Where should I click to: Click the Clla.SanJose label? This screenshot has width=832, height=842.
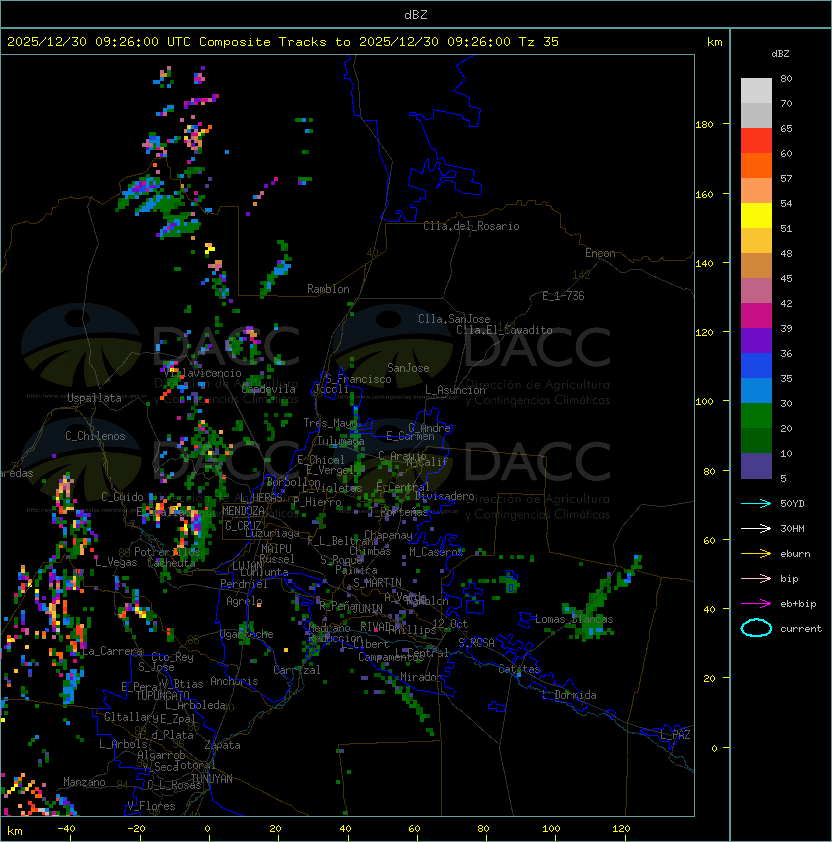point(454,319)
